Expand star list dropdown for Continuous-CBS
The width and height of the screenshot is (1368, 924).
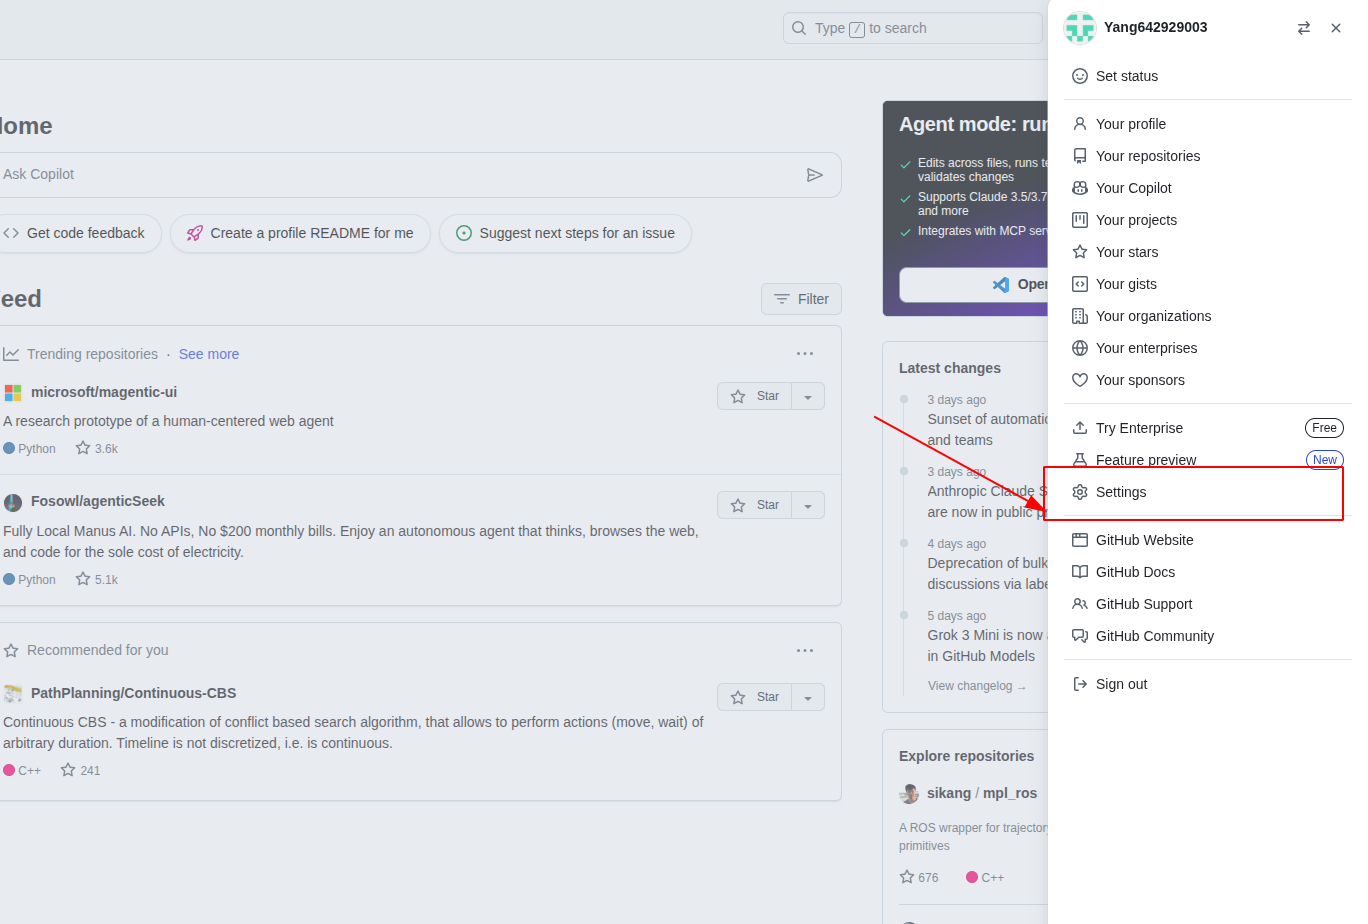(808, 697)
